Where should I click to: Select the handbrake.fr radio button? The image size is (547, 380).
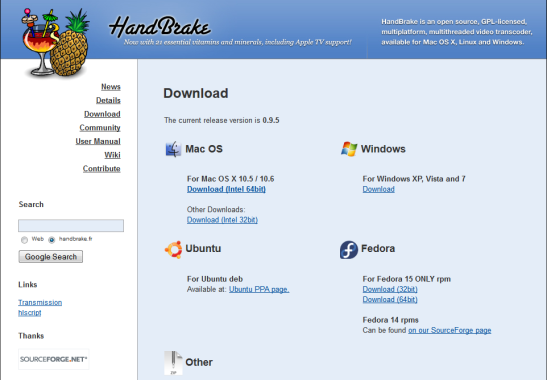tap(52, 240)
